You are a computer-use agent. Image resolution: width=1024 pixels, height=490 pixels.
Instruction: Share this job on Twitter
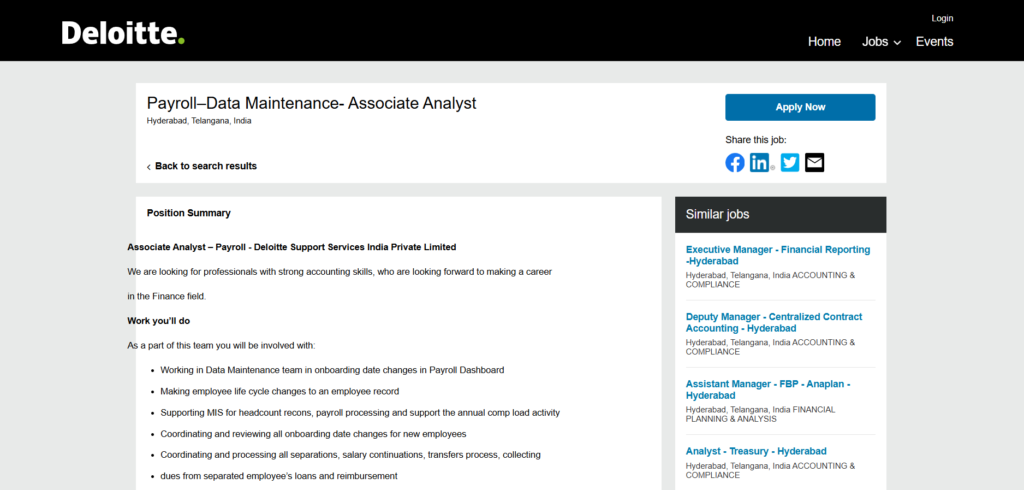790,163
